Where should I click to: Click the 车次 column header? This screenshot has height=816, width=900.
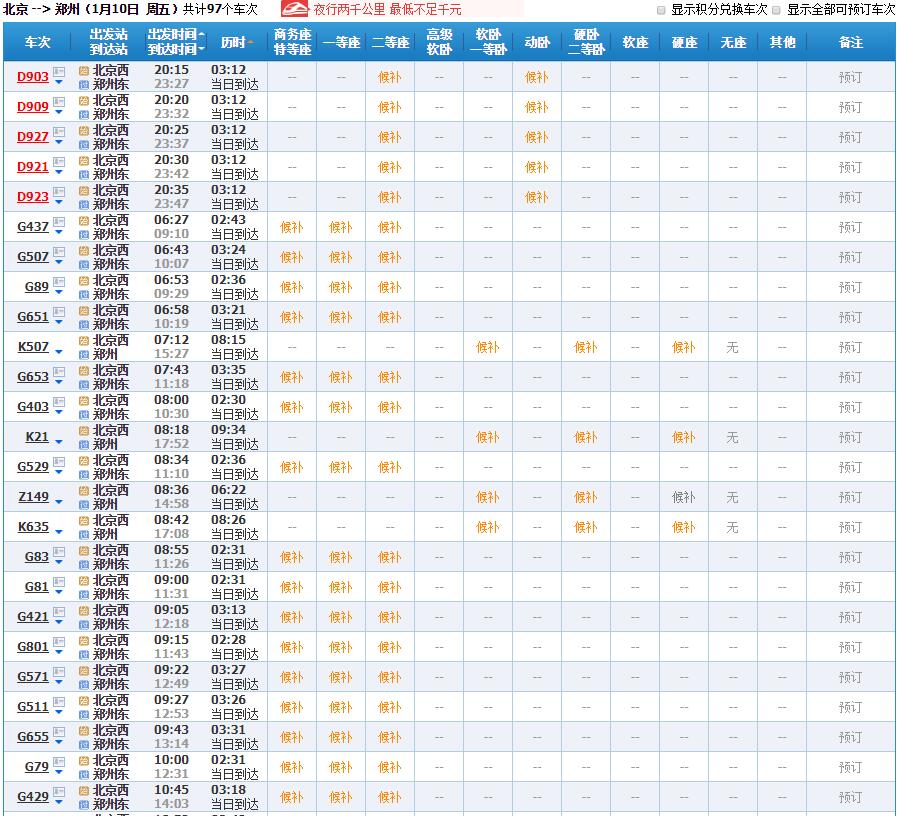point(37,42)
